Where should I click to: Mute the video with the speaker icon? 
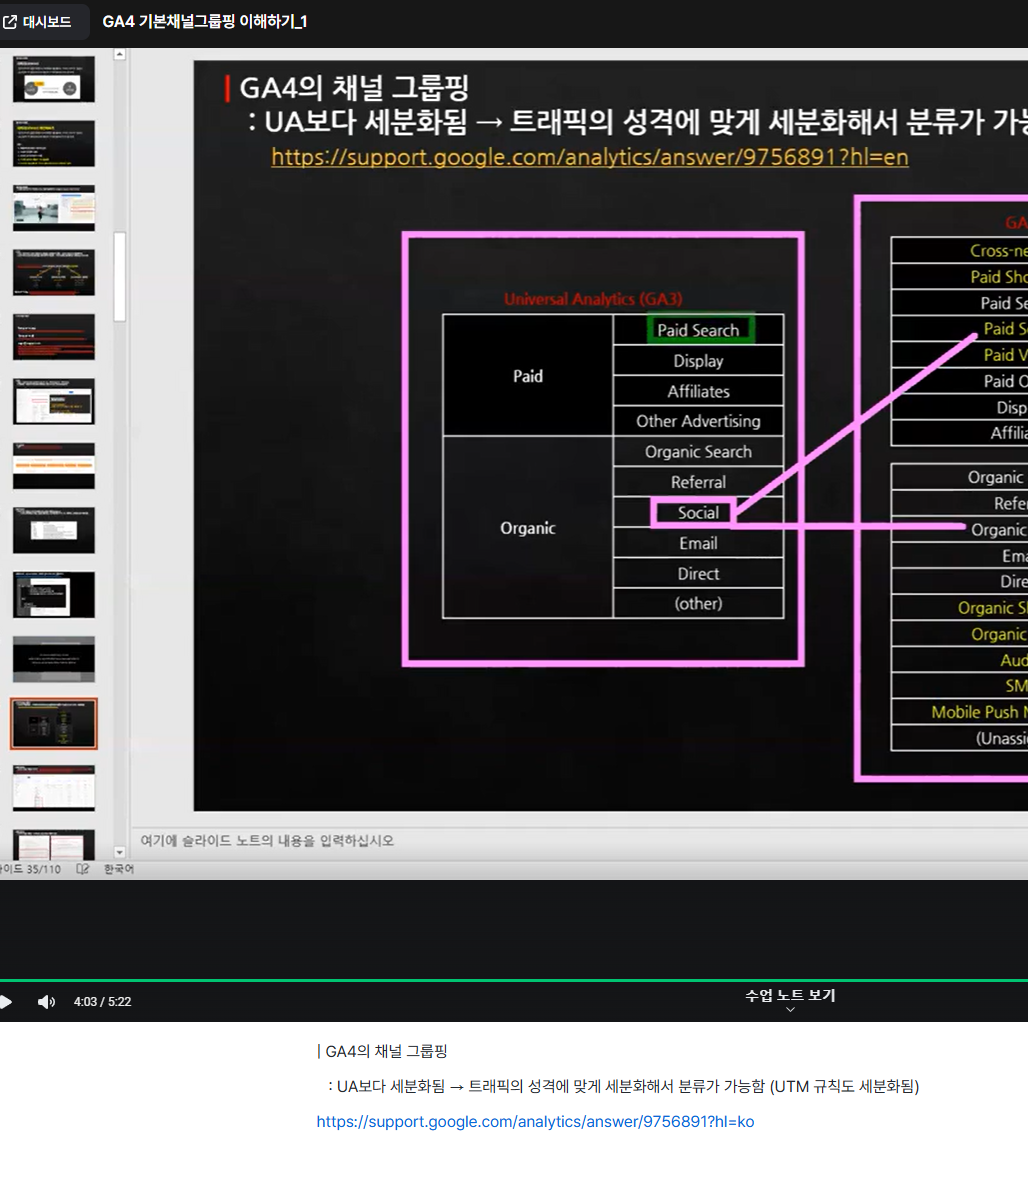pyautogui.click(x=46, y=1002)
